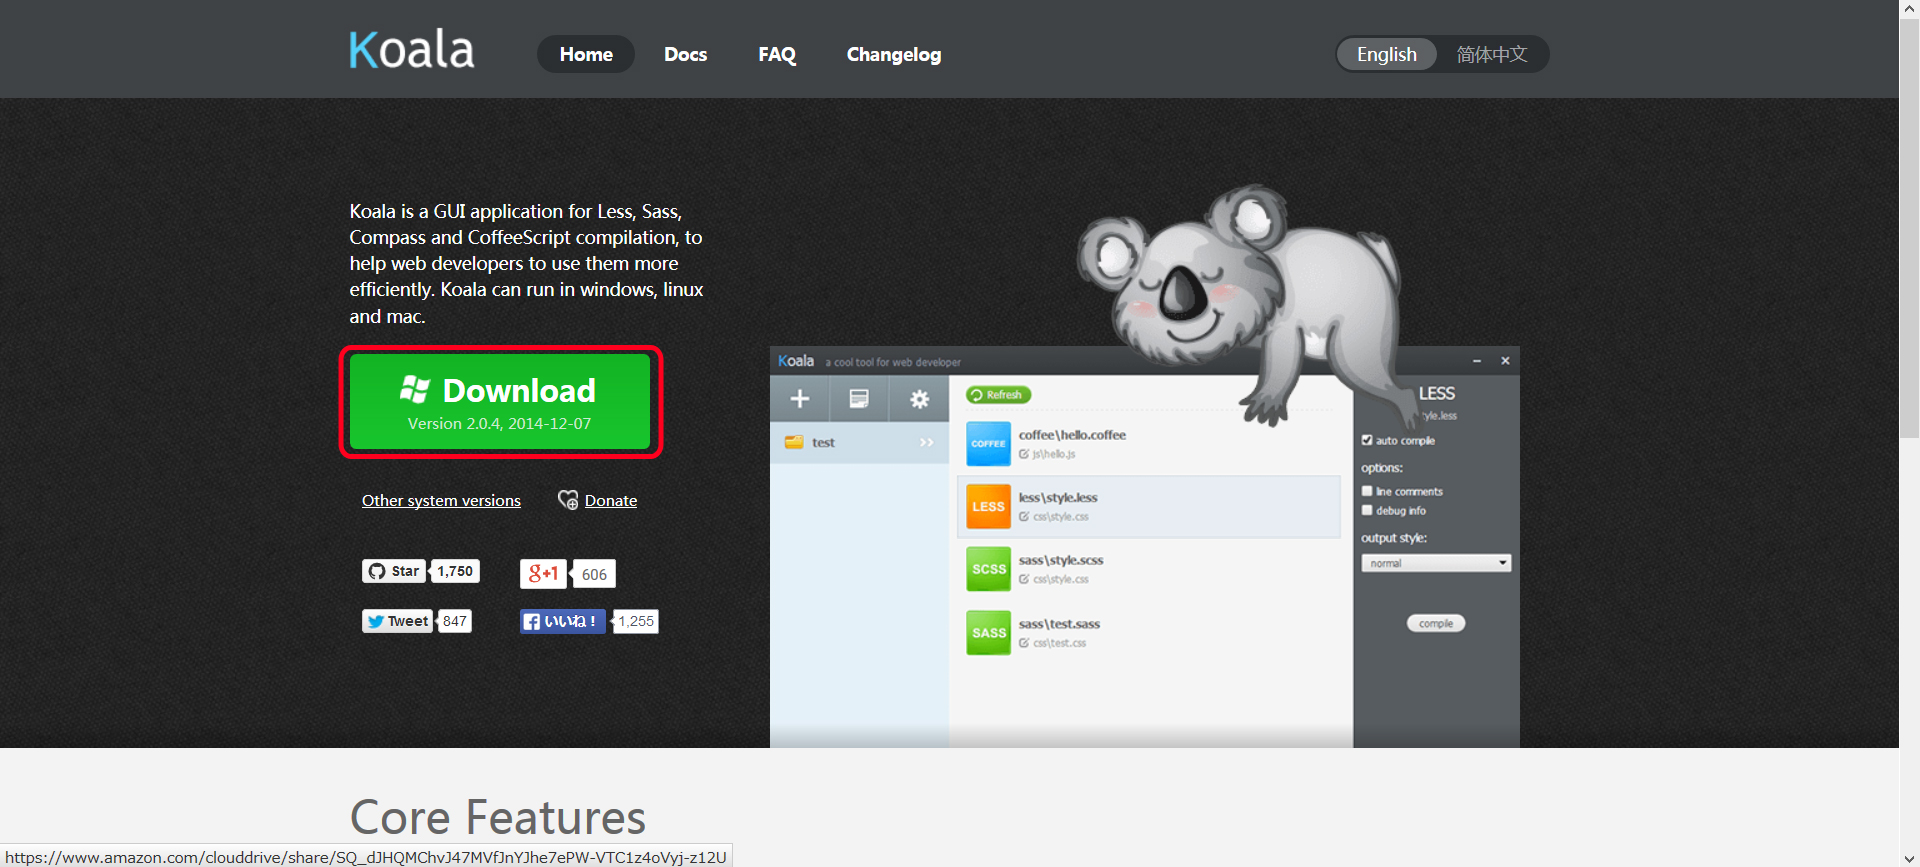Open the Home nav item
This screenshot has width=1920, height=867.
pos(586,54)
